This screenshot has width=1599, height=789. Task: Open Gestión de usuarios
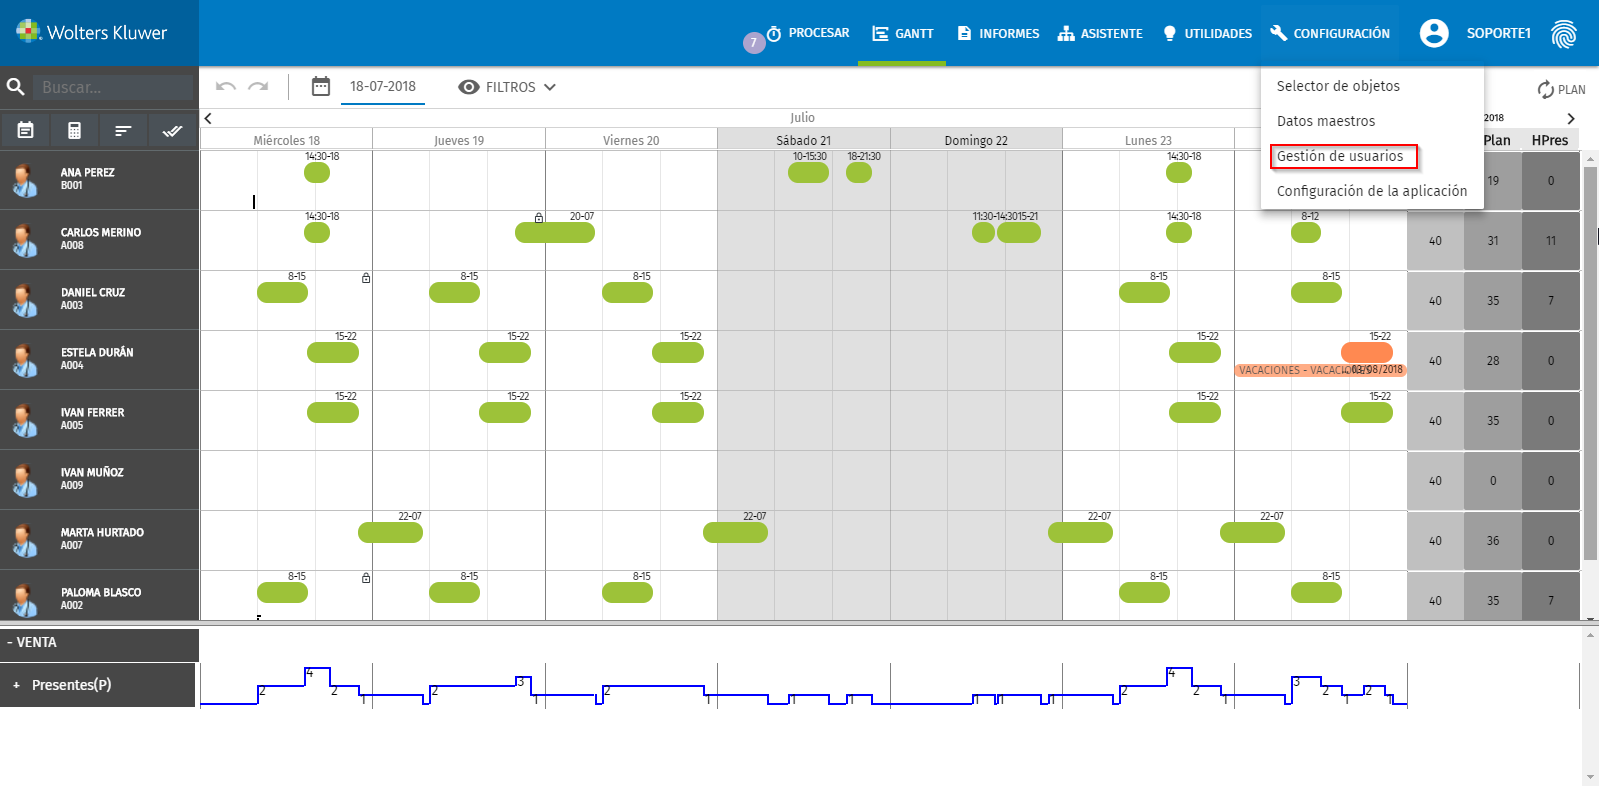[1340, 156]
